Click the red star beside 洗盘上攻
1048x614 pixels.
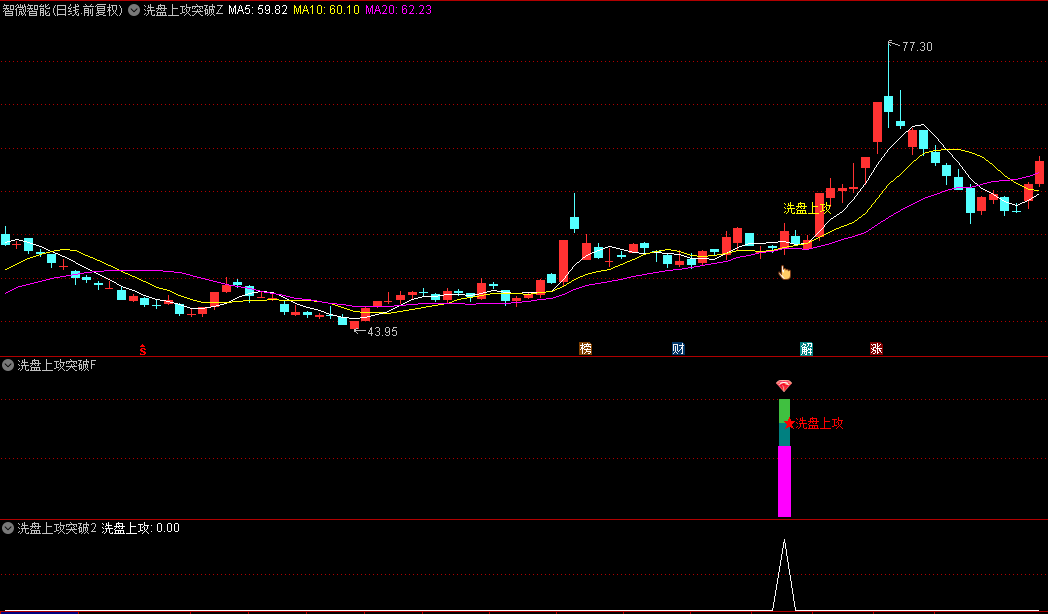click(789, 423)
